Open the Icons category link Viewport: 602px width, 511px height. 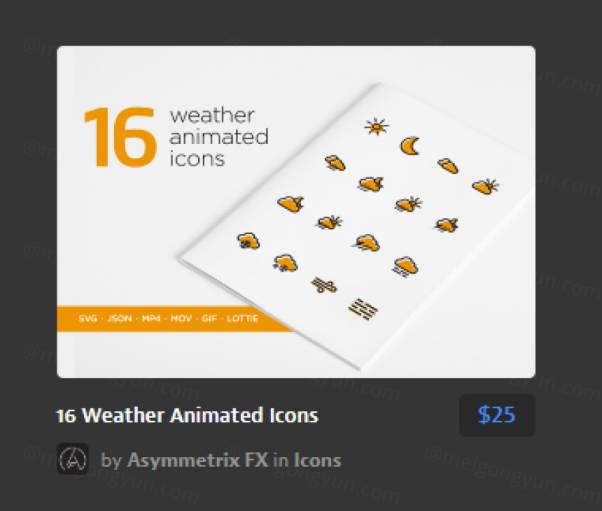(x=317, y=460)
